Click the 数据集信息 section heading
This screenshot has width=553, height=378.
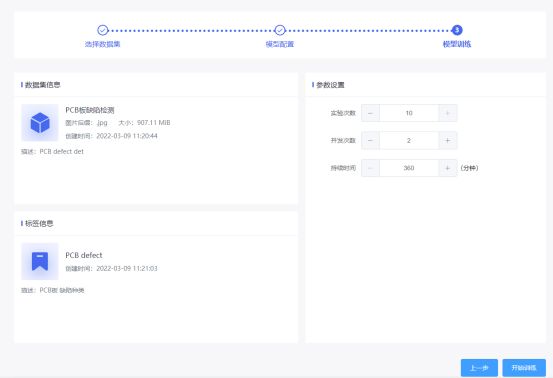(x=42, y=85)
